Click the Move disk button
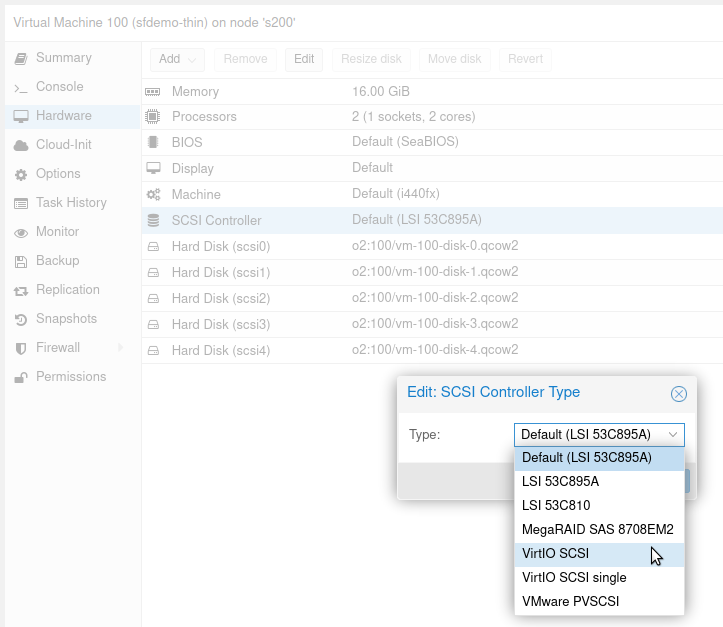The image size is (723, 627). 455,59
